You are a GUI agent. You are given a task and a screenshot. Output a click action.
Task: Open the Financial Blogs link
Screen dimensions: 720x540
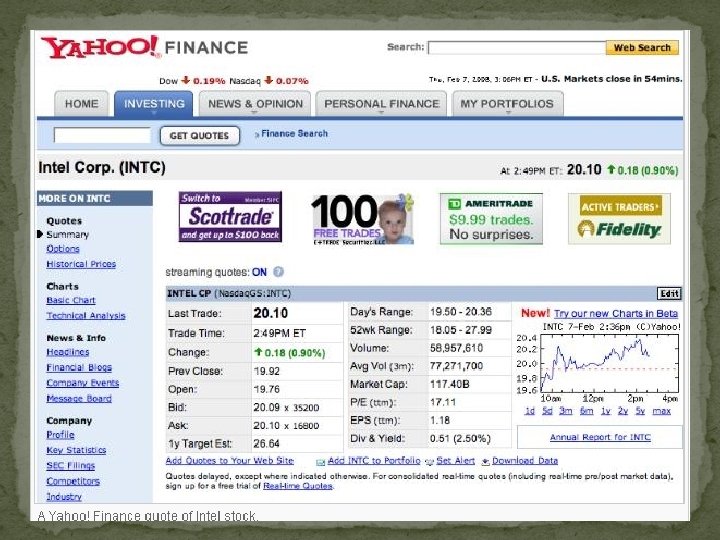point(79,367)
